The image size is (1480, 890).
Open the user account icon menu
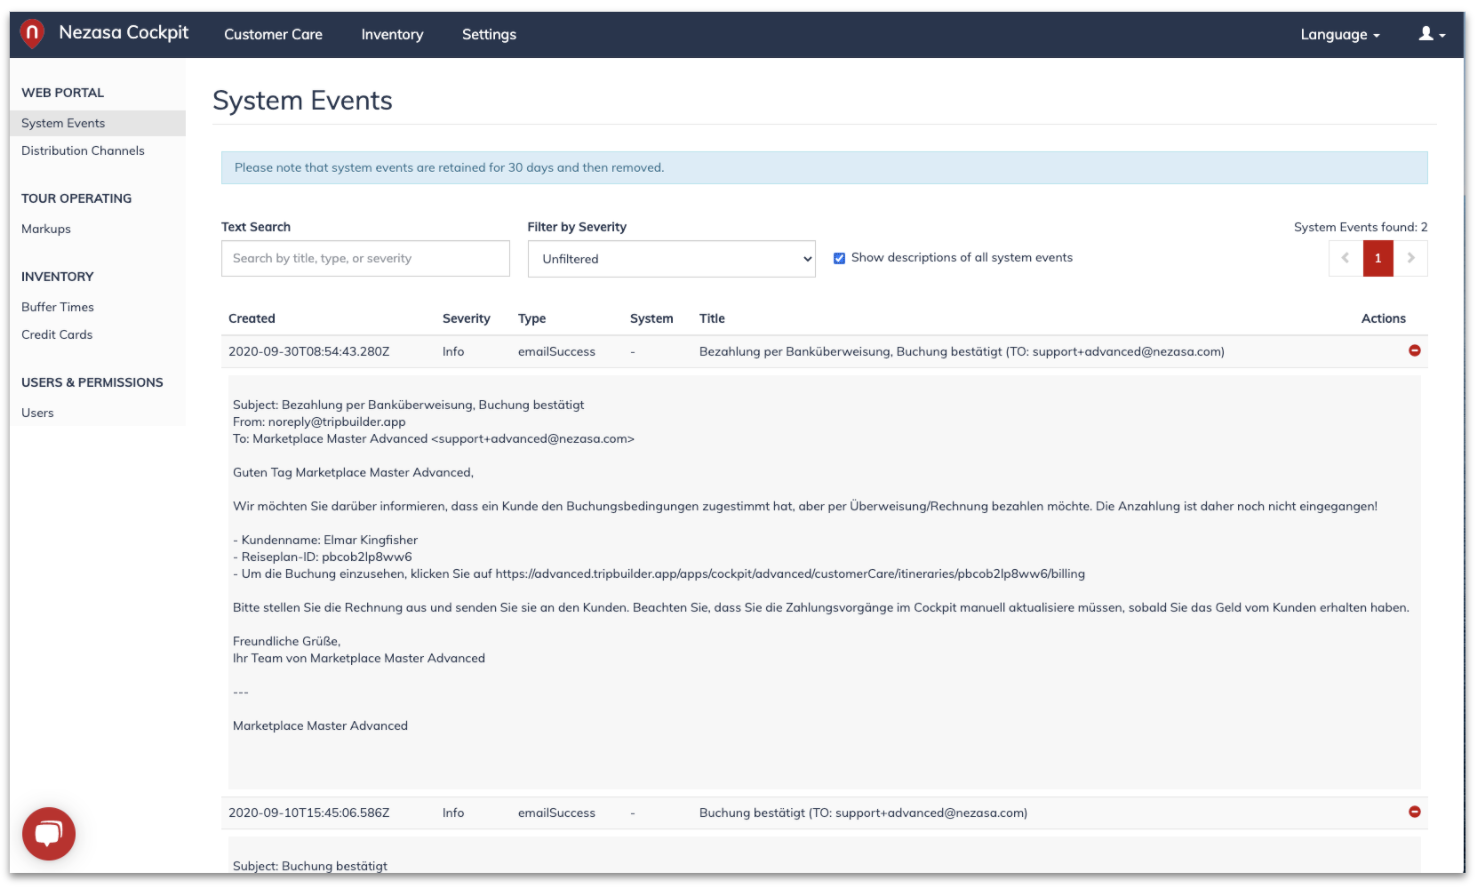click(x=1432, y=34)
